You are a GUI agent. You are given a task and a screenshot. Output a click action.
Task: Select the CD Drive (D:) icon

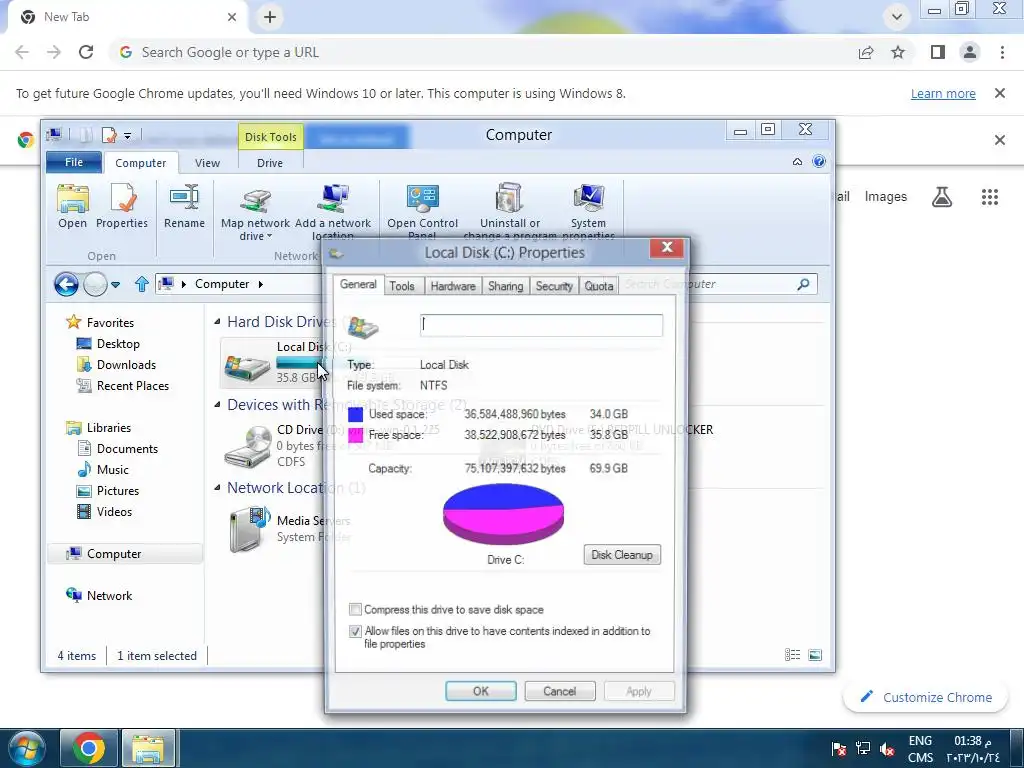coord(248,446)
